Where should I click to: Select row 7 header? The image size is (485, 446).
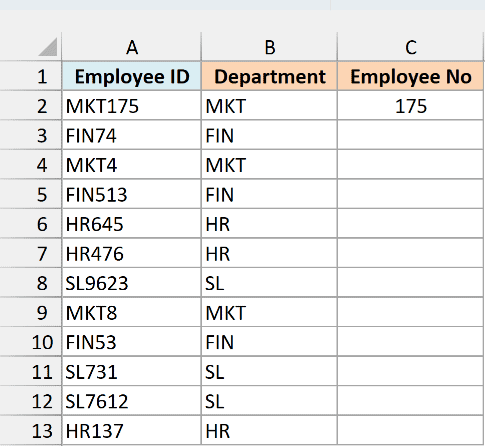[x=31, y=253]
